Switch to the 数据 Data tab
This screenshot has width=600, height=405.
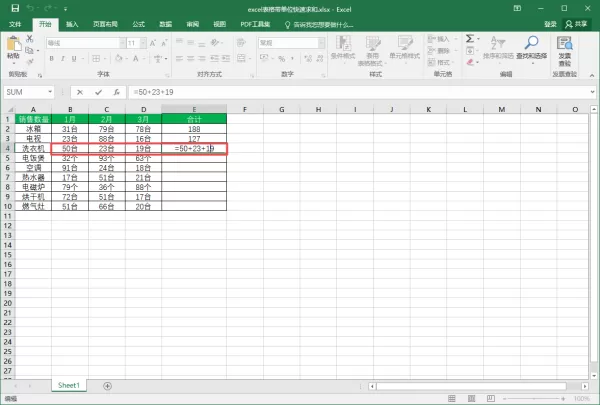pyautogui.click(x=165, y=24)
